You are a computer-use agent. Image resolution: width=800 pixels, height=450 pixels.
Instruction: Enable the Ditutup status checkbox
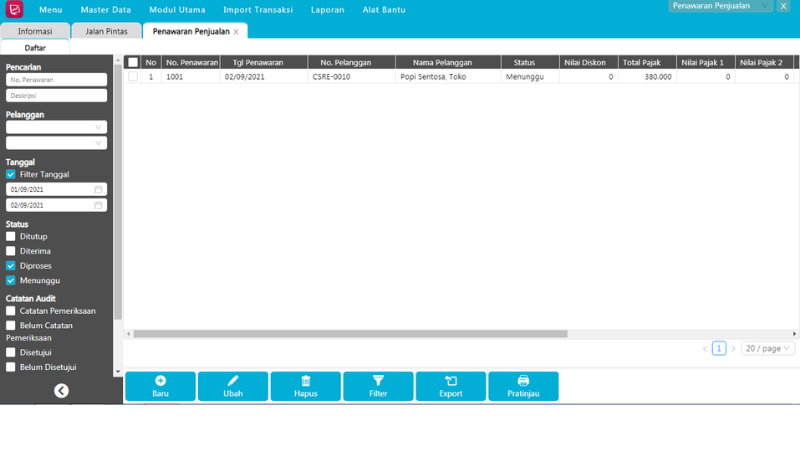point(11,237)
